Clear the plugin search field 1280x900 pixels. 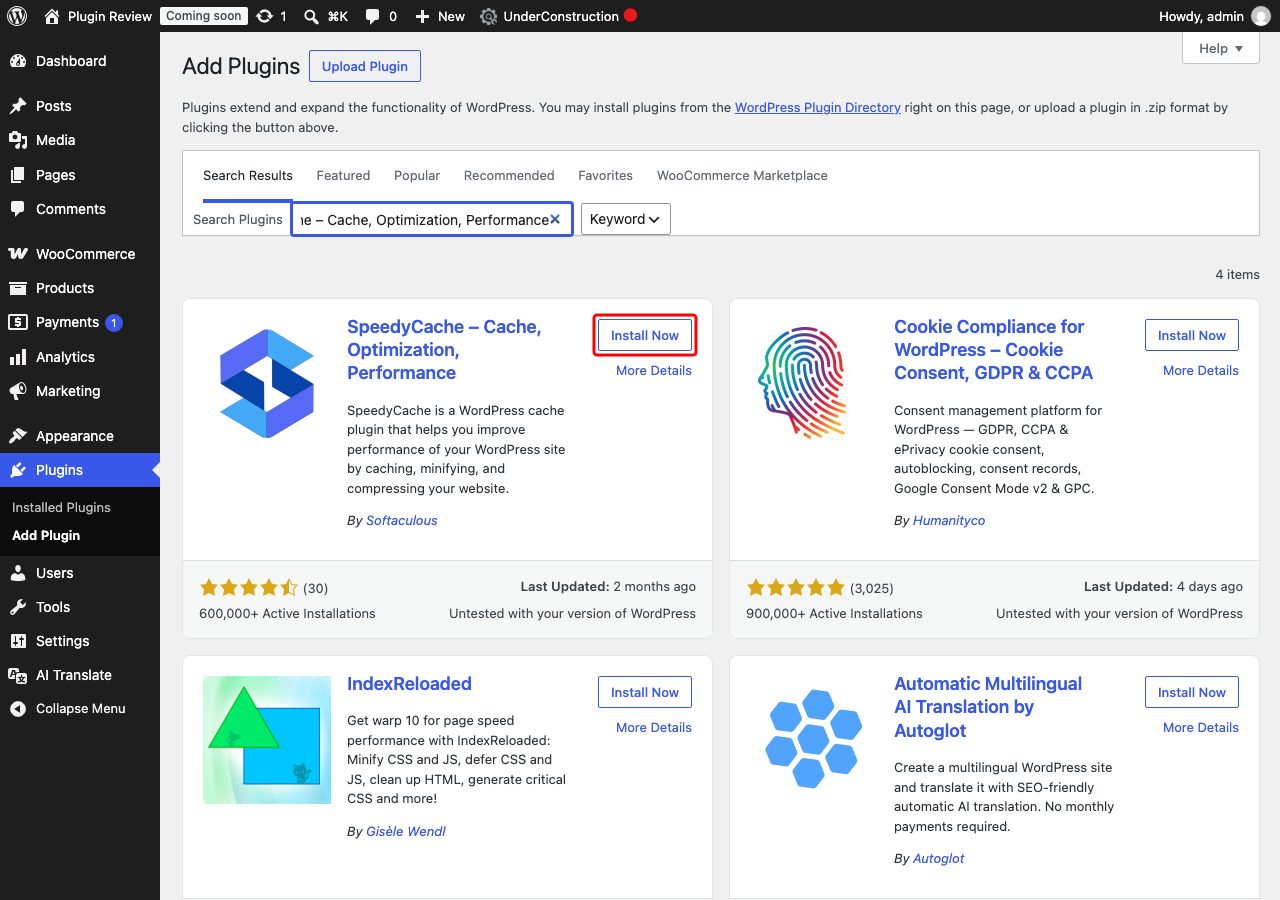pyautogui.click(x=555, y=219)
